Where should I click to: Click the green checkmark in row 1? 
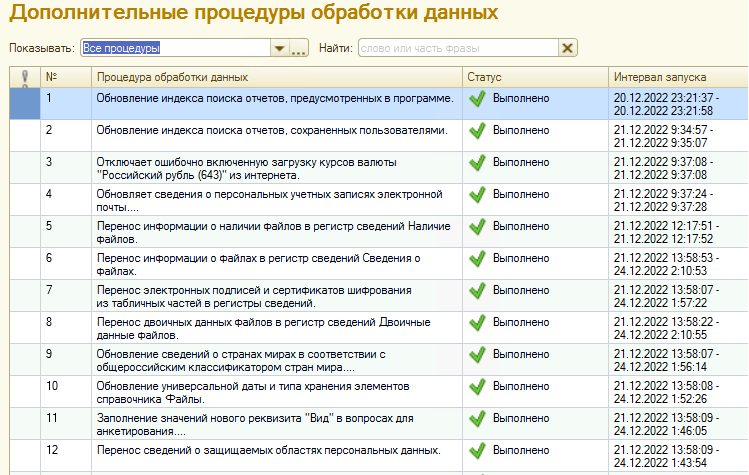pyautogui.click(x=478, y=98)
